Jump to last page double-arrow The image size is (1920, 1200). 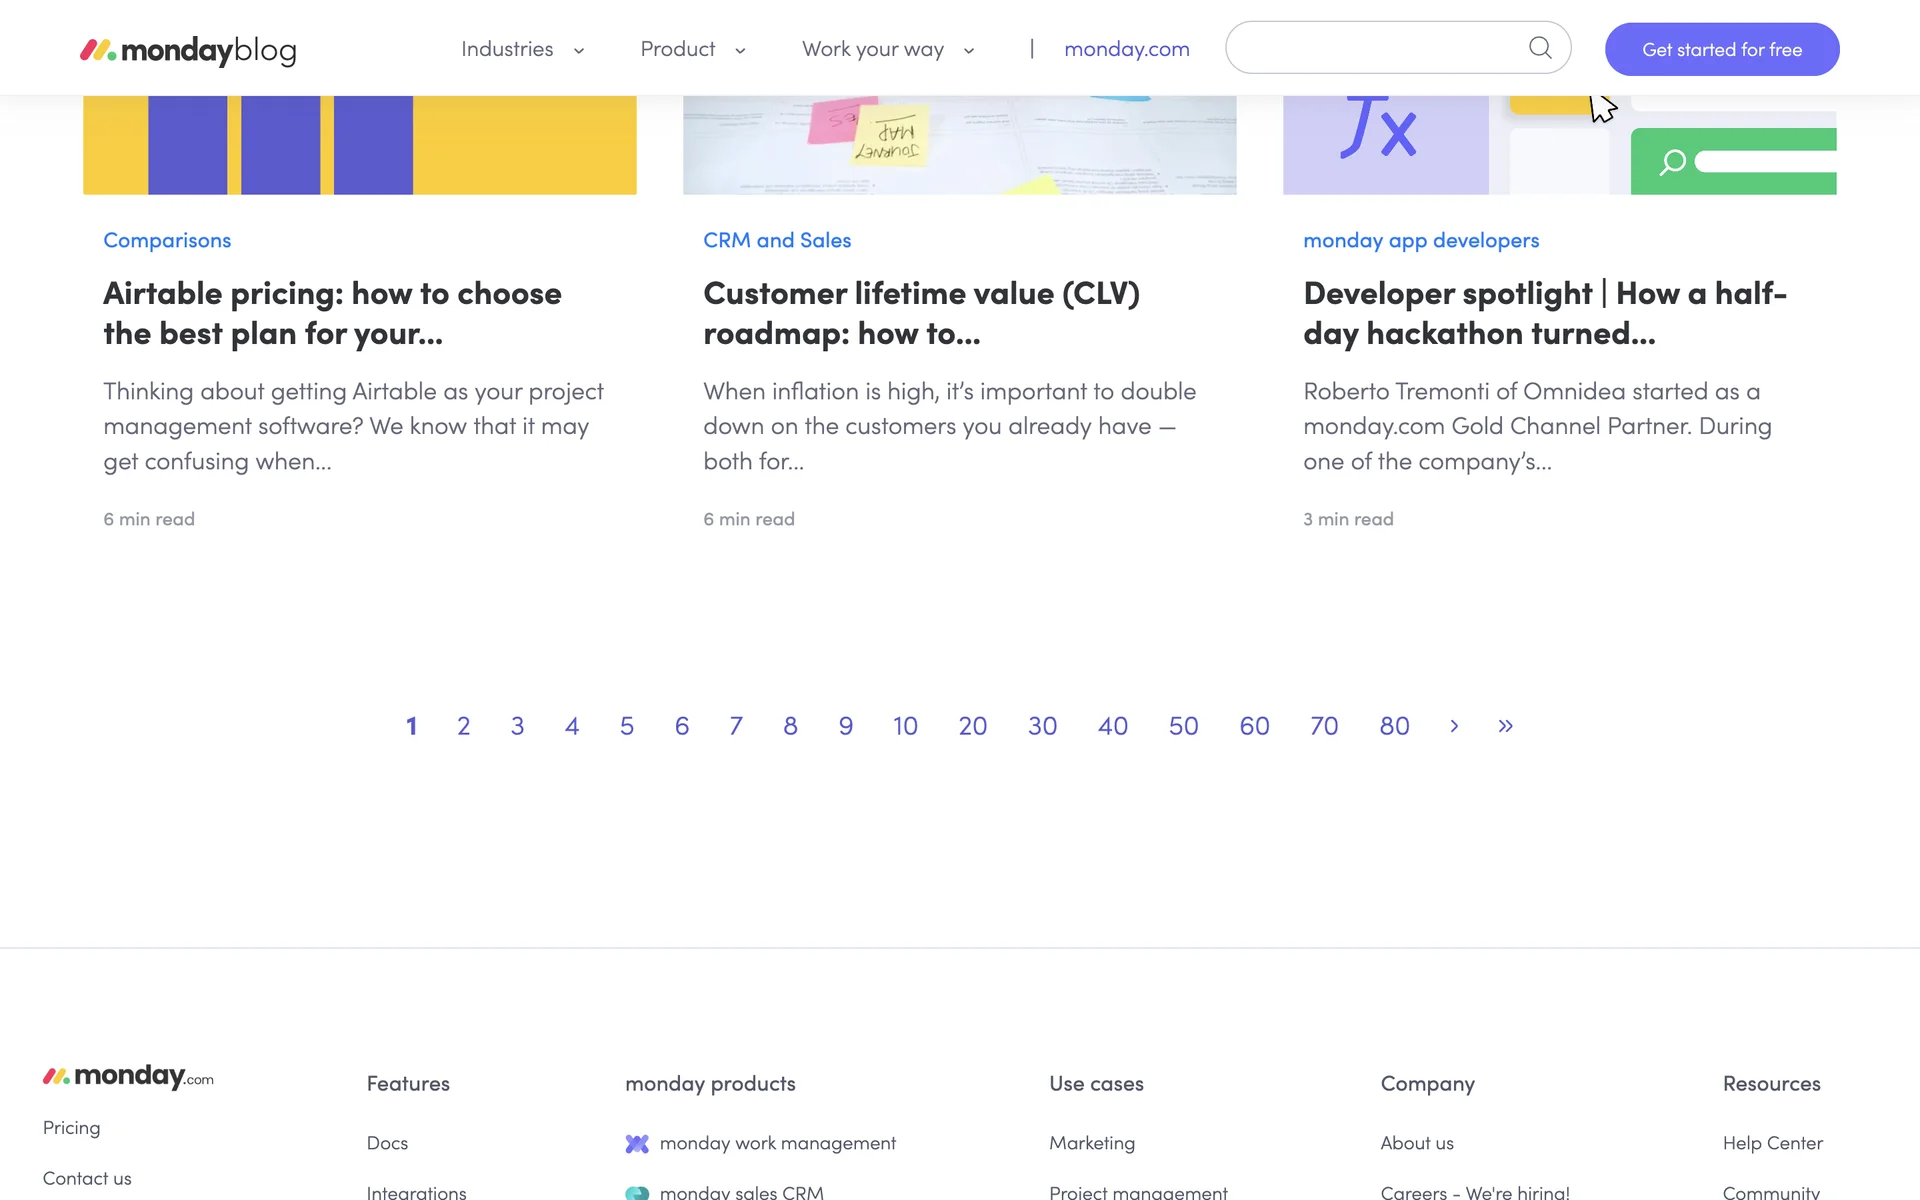[x=1505, y=726]
